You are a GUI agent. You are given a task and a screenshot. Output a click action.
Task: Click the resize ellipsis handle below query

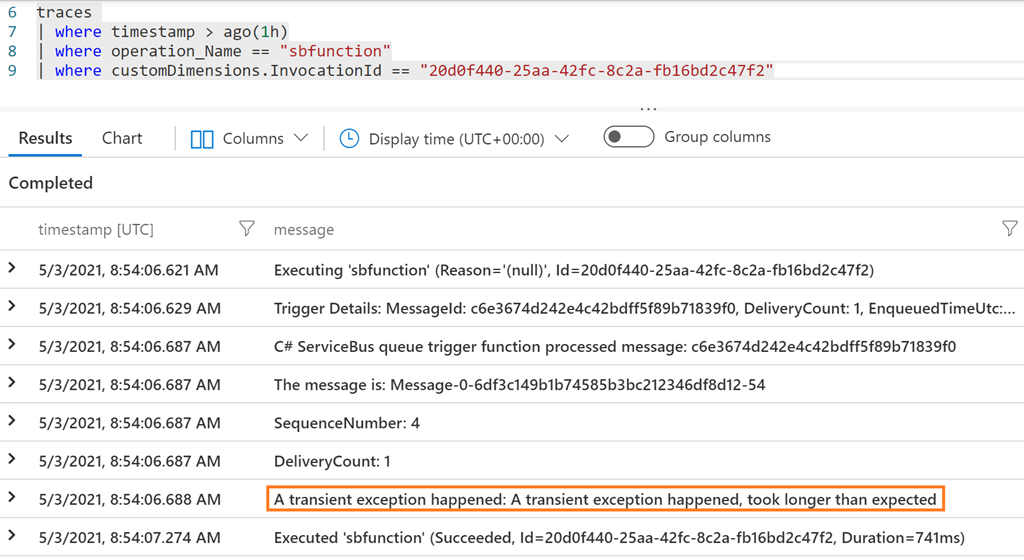[648, 109]
